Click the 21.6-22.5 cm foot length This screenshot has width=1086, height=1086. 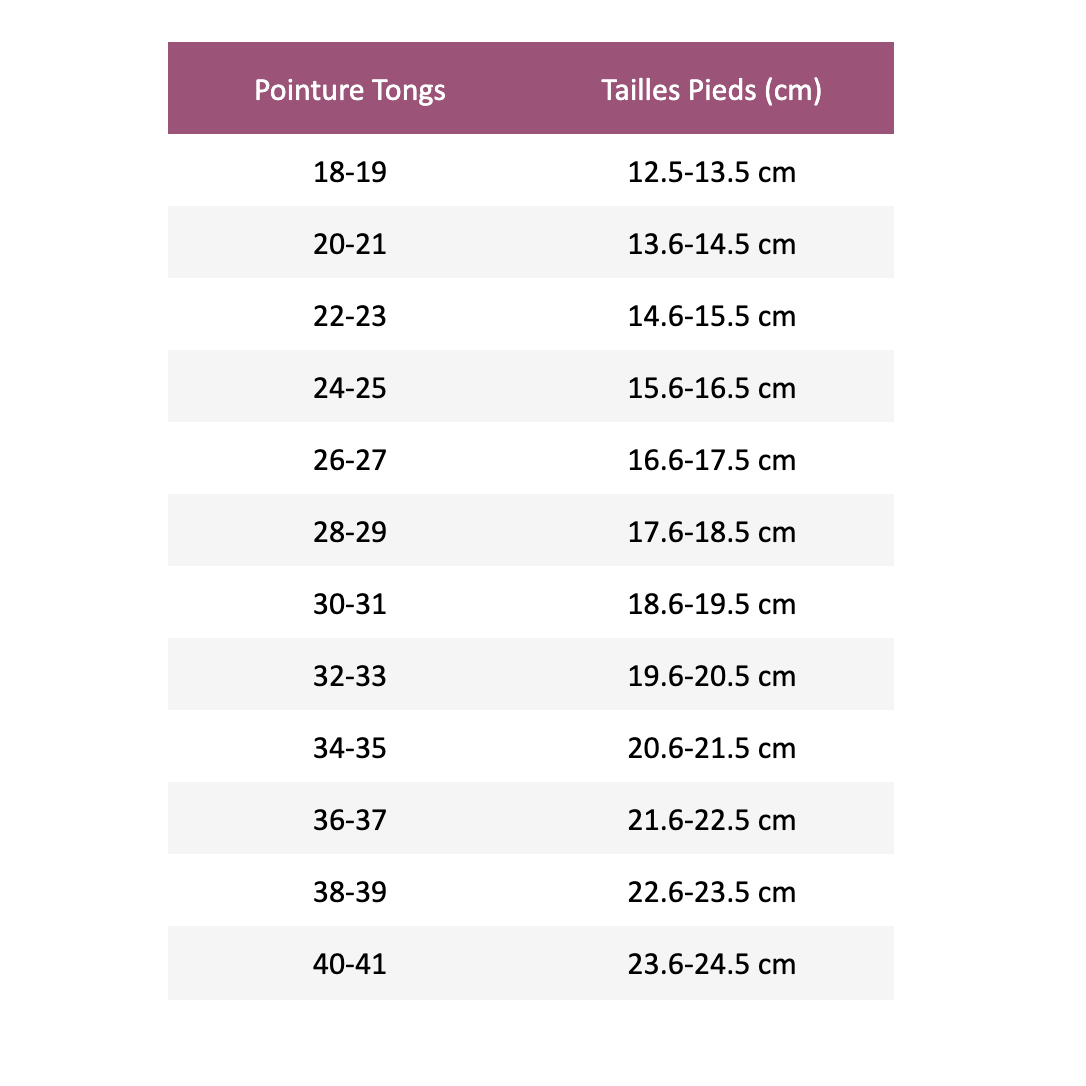click(x=711, y=820)
